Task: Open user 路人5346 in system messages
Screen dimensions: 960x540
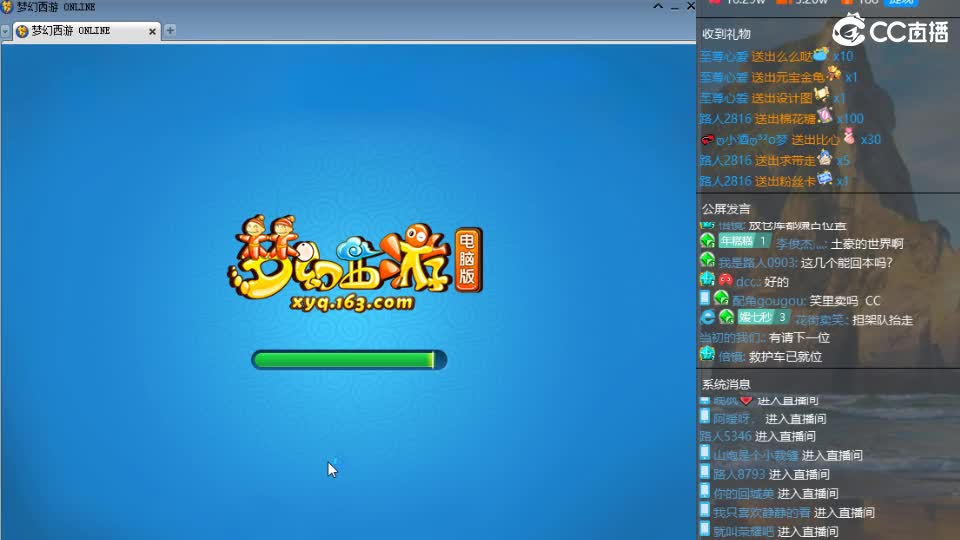Action: click(x=725, y=437)
